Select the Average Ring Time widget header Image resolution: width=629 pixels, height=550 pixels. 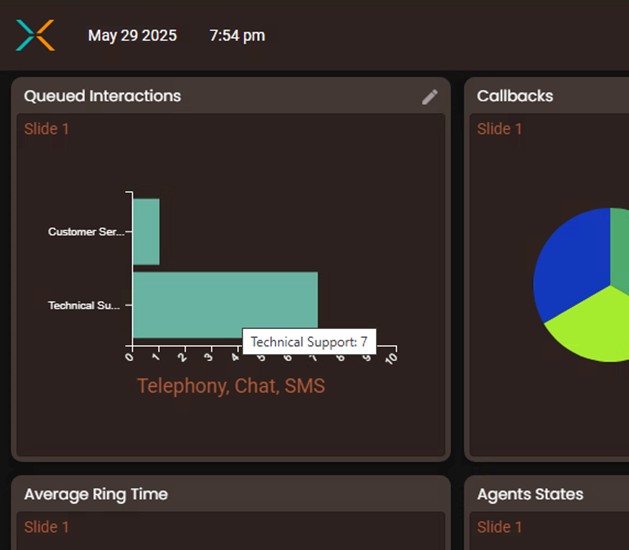tap(96, 494)
